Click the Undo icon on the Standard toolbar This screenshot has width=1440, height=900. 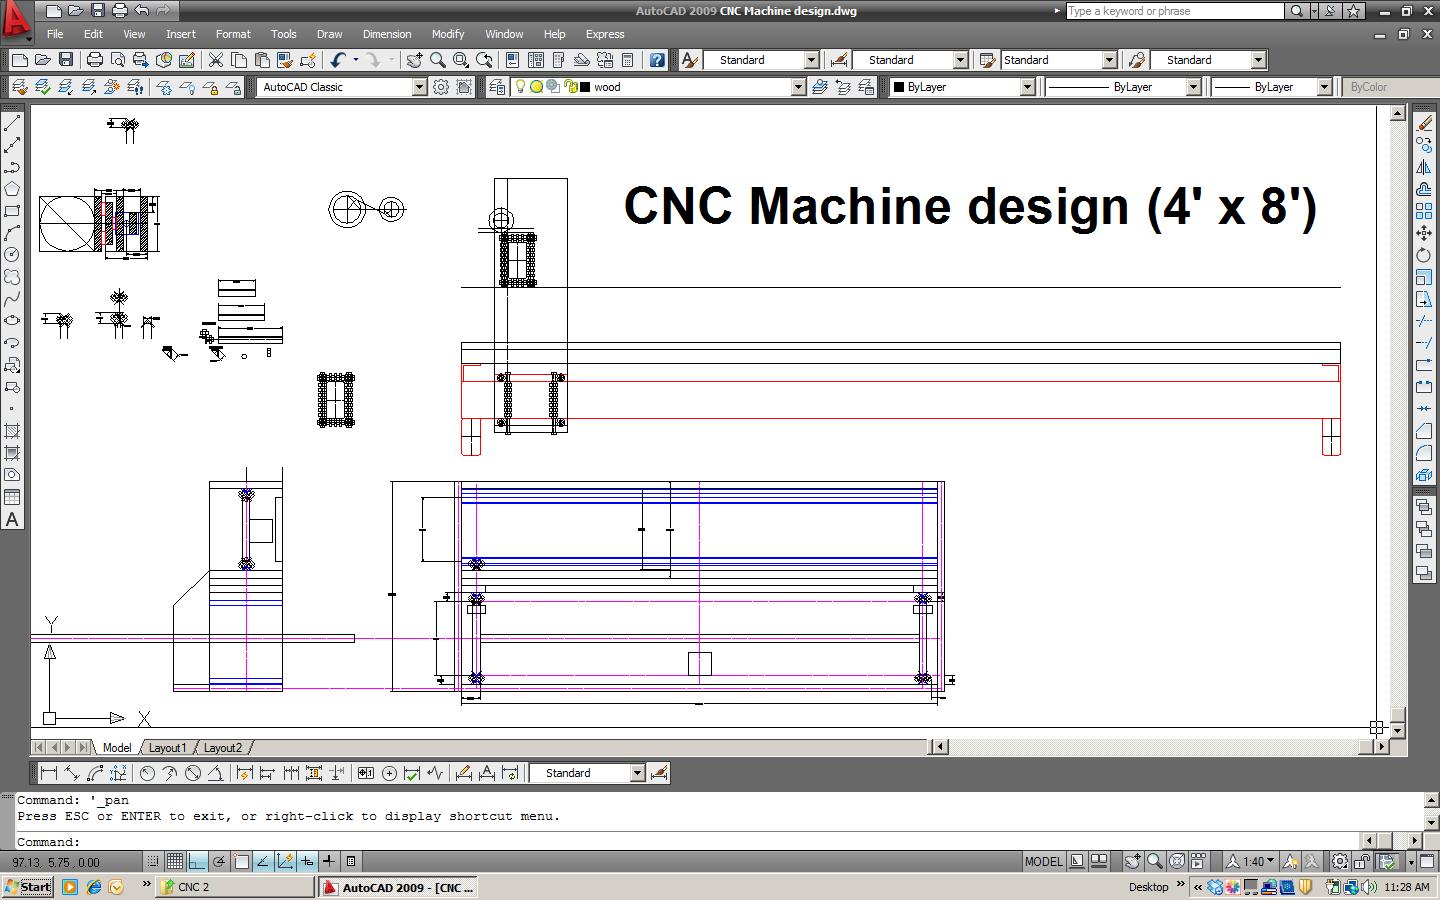point(338,60)
